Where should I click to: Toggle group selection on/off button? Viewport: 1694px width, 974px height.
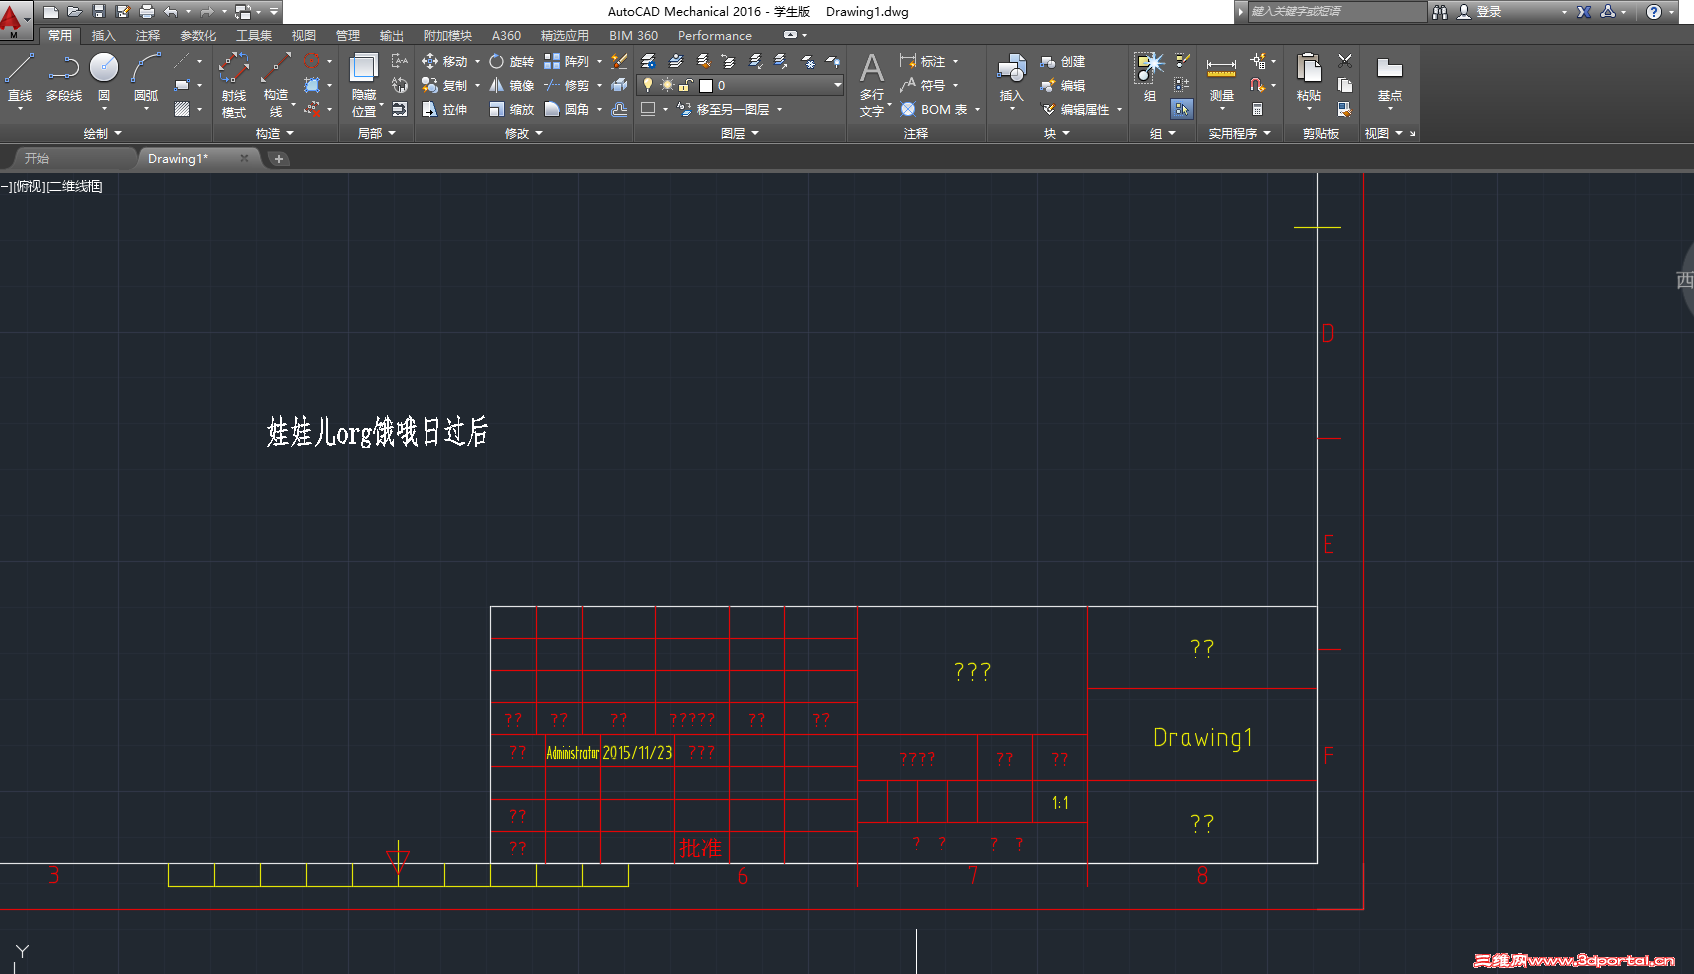click(x=1182, y=109)
